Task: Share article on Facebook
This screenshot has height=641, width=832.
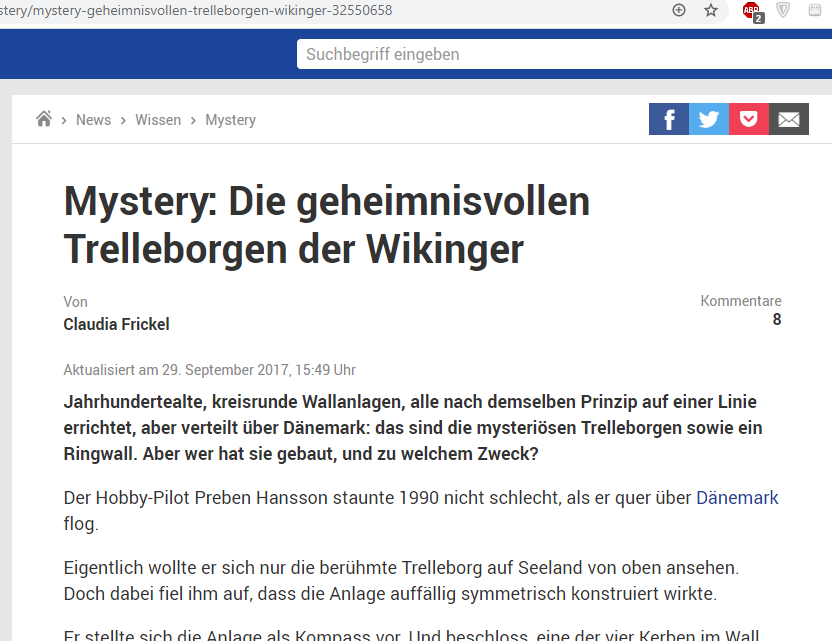Action: pos(669,120)
